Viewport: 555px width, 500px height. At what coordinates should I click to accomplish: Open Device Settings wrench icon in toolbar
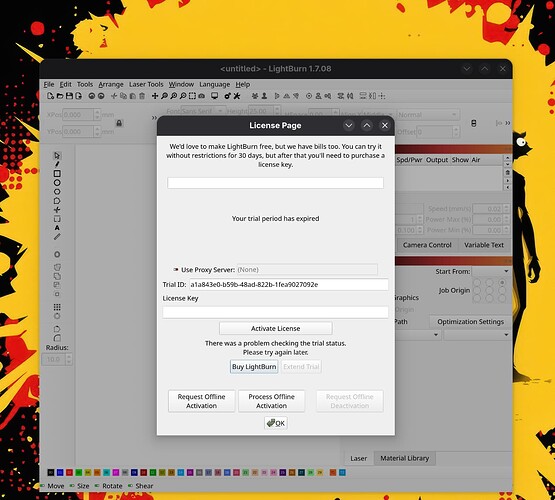coord(237,96)
